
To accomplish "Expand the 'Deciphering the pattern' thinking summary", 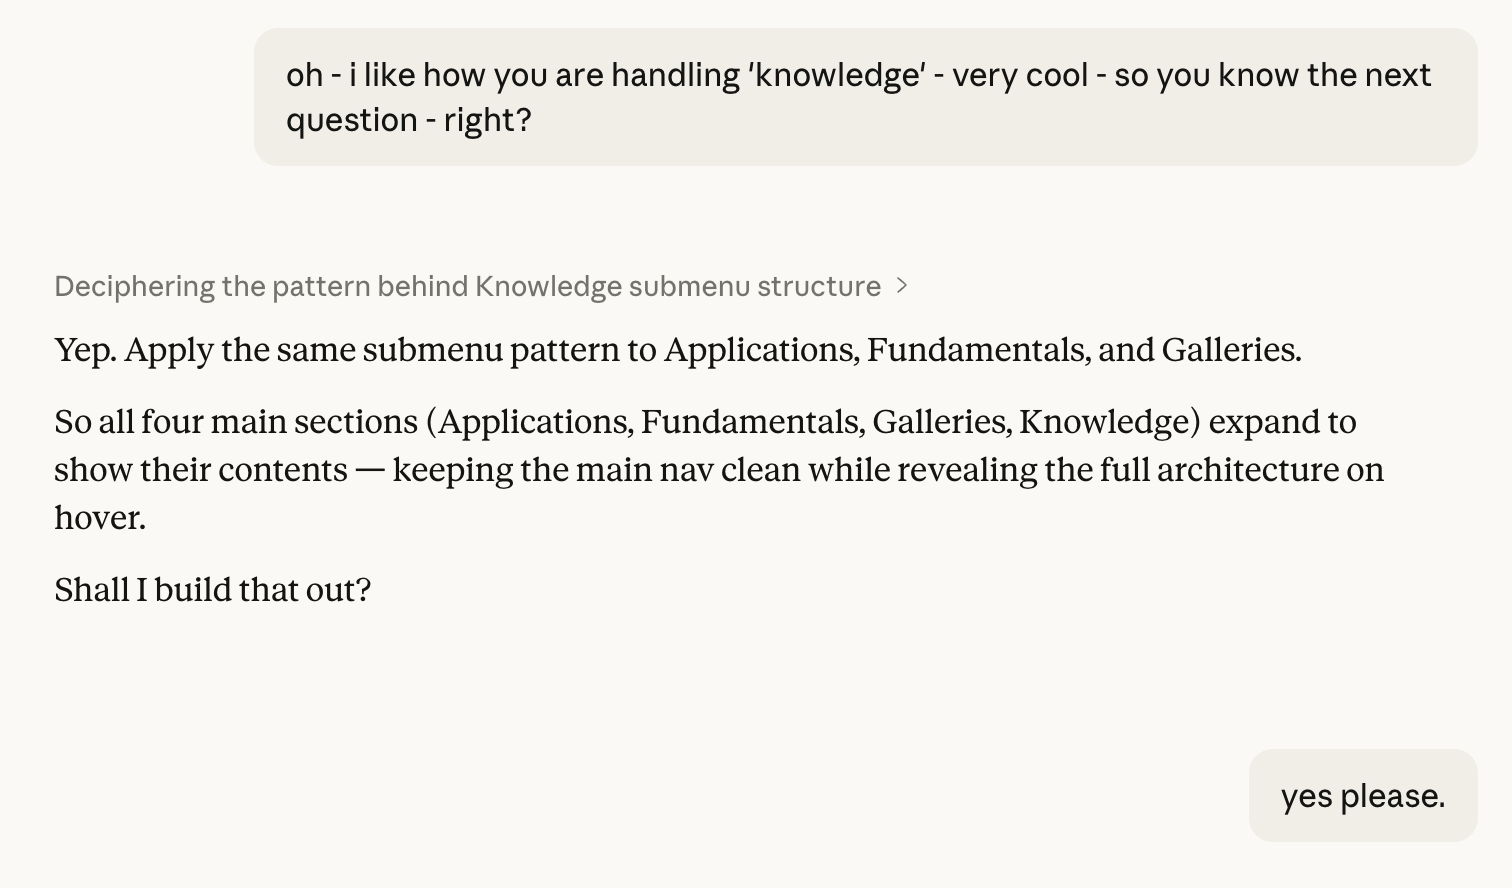I will pyautogui.click(x=467, y=287).
